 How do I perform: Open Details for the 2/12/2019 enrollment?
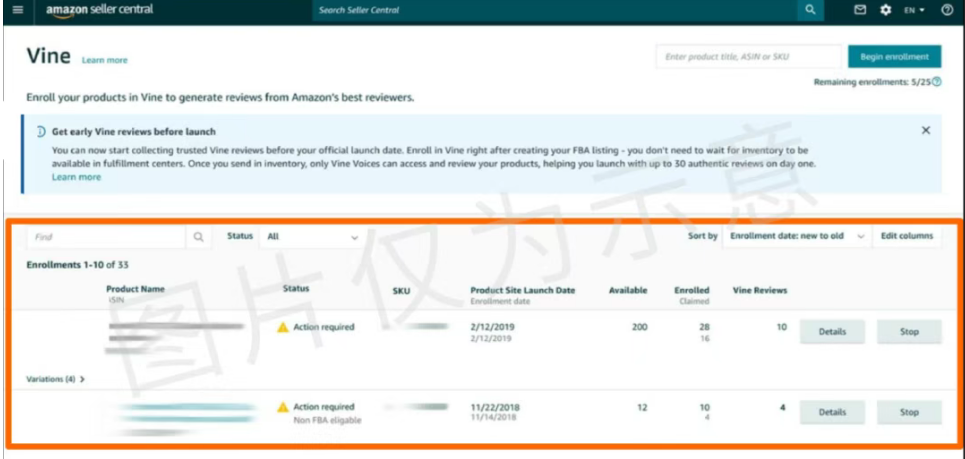click(x=832, y=332)
